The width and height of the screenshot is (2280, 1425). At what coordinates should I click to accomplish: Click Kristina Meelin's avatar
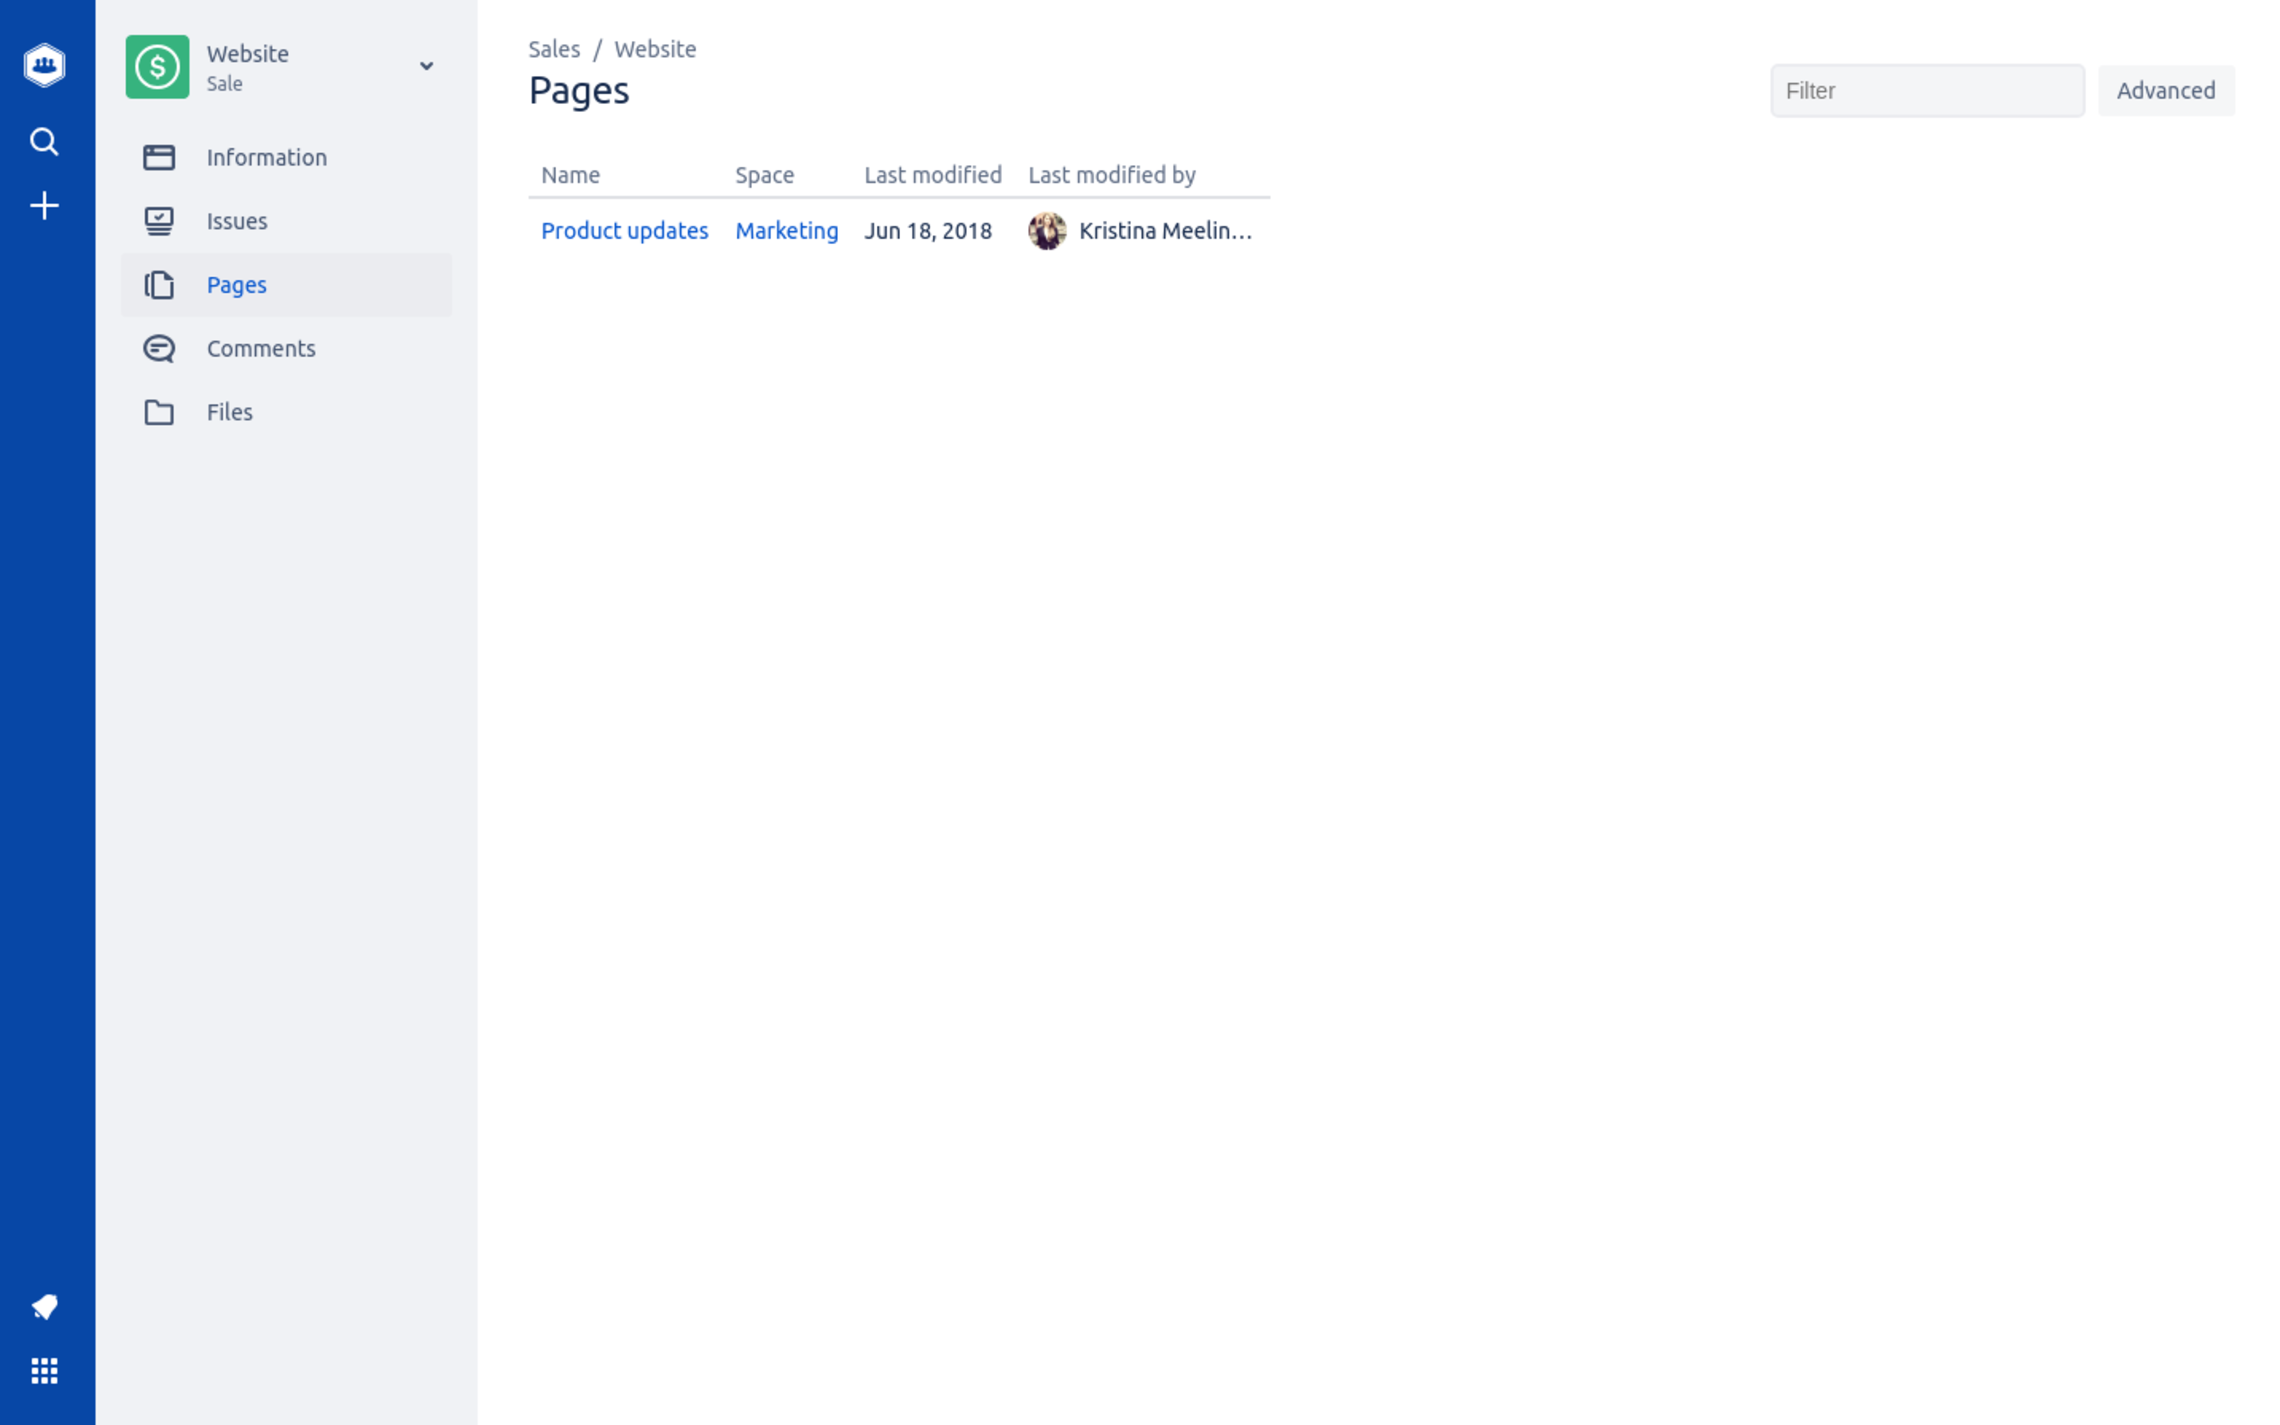(x=1047, y=231)
